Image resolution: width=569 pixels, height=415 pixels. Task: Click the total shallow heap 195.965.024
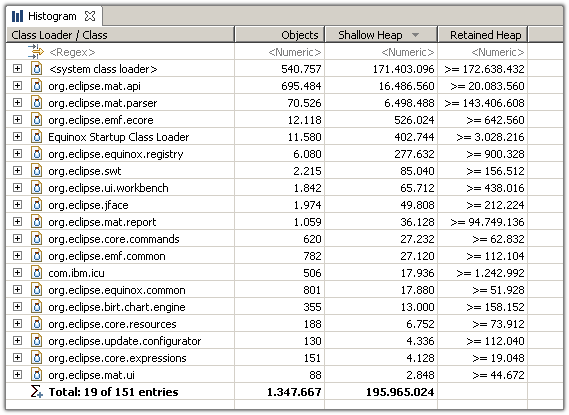tap(400, 392)
